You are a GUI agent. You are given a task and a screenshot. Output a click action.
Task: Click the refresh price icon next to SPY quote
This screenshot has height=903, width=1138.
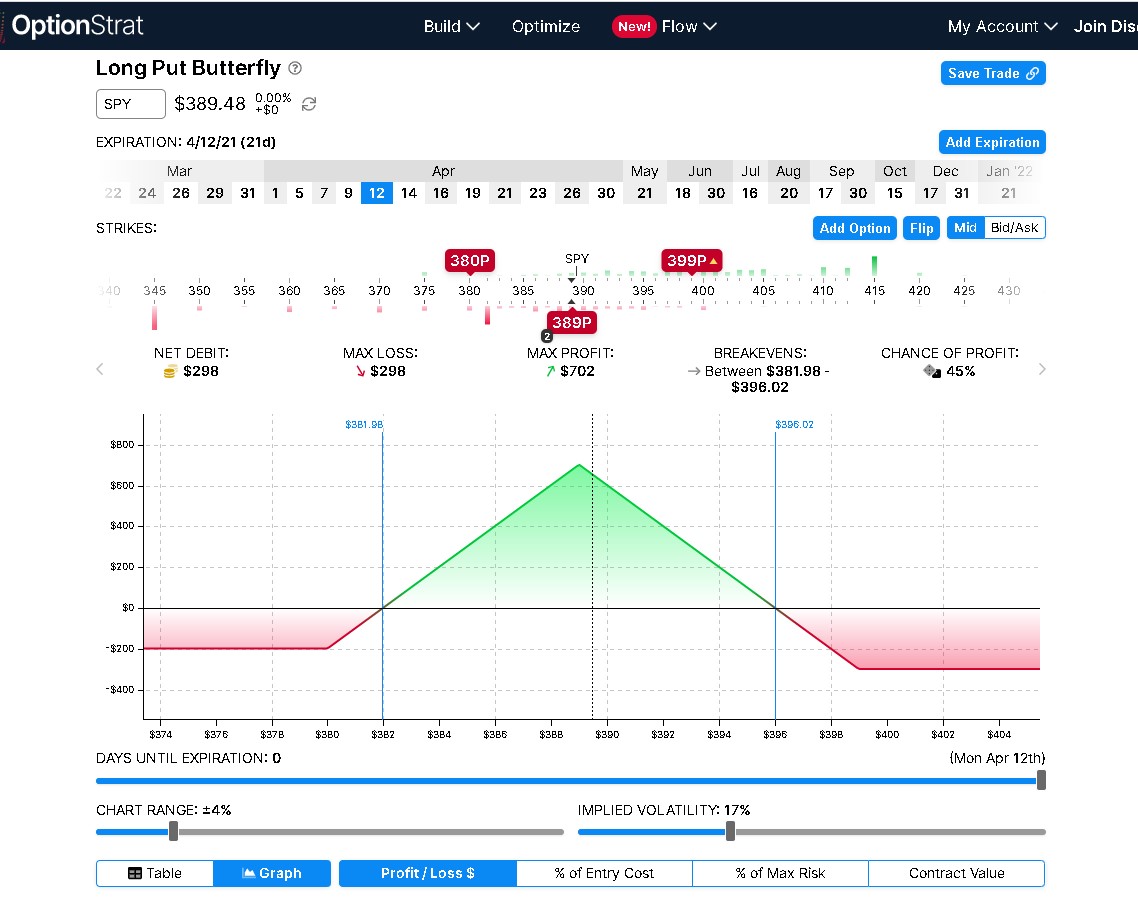click(309, 104)
